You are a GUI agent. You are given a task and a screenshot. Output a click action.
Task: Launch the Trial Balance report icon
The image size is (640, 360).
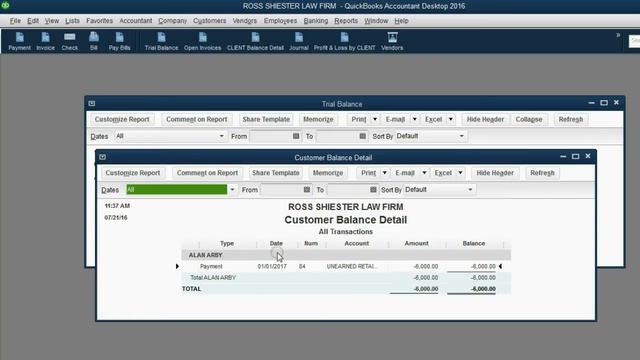[161, 41]
